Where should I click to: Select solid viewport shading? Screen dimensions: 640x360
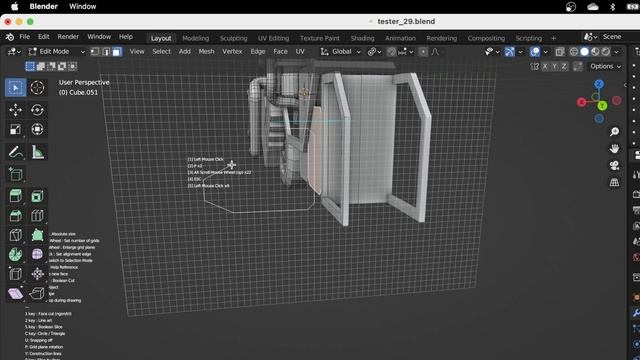[x=584, y=52]
